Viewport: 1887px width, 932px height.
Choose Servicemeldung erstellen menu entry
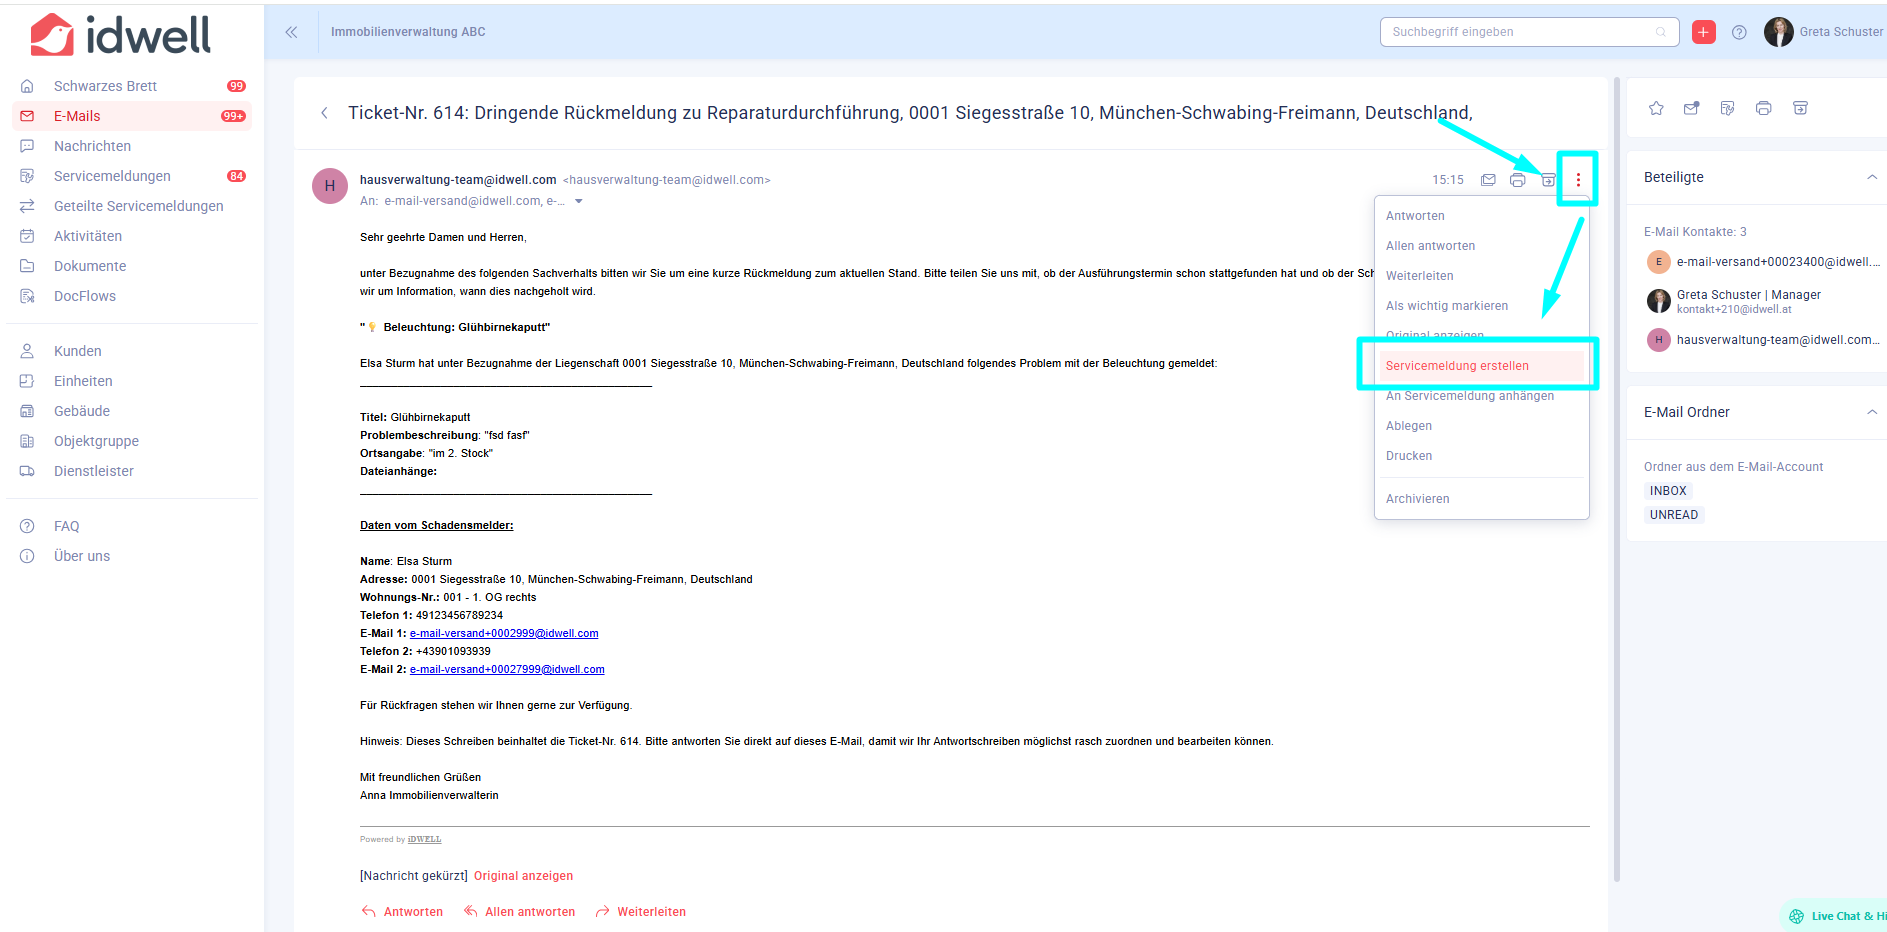[x=1481, y=366]
